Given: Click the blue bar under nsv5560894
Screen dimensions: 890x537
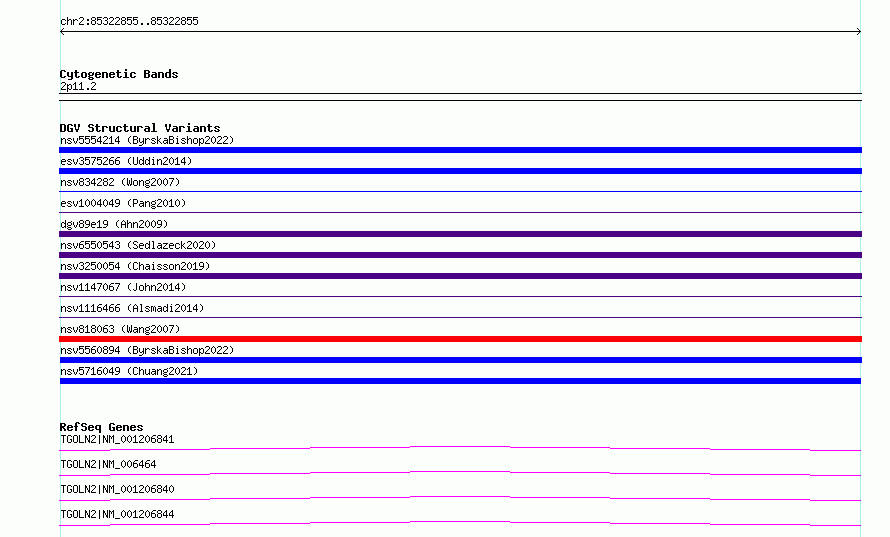Looking at the screenshot, I should (x=460, y=360).
